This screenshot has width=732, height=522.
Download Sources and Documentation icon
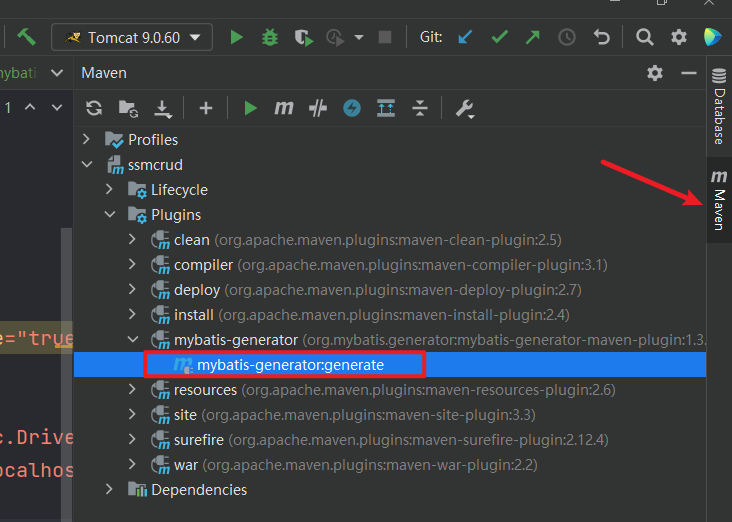(x=162, y=109)
